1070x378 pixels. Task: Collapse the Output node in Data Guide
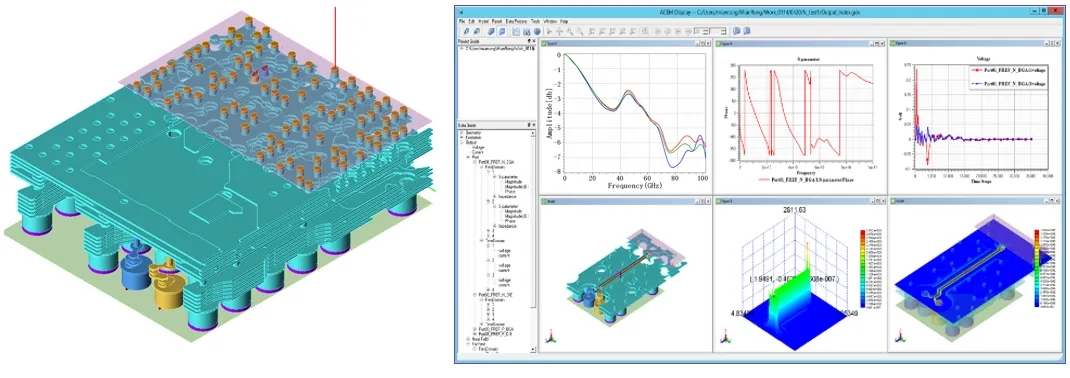461,142
